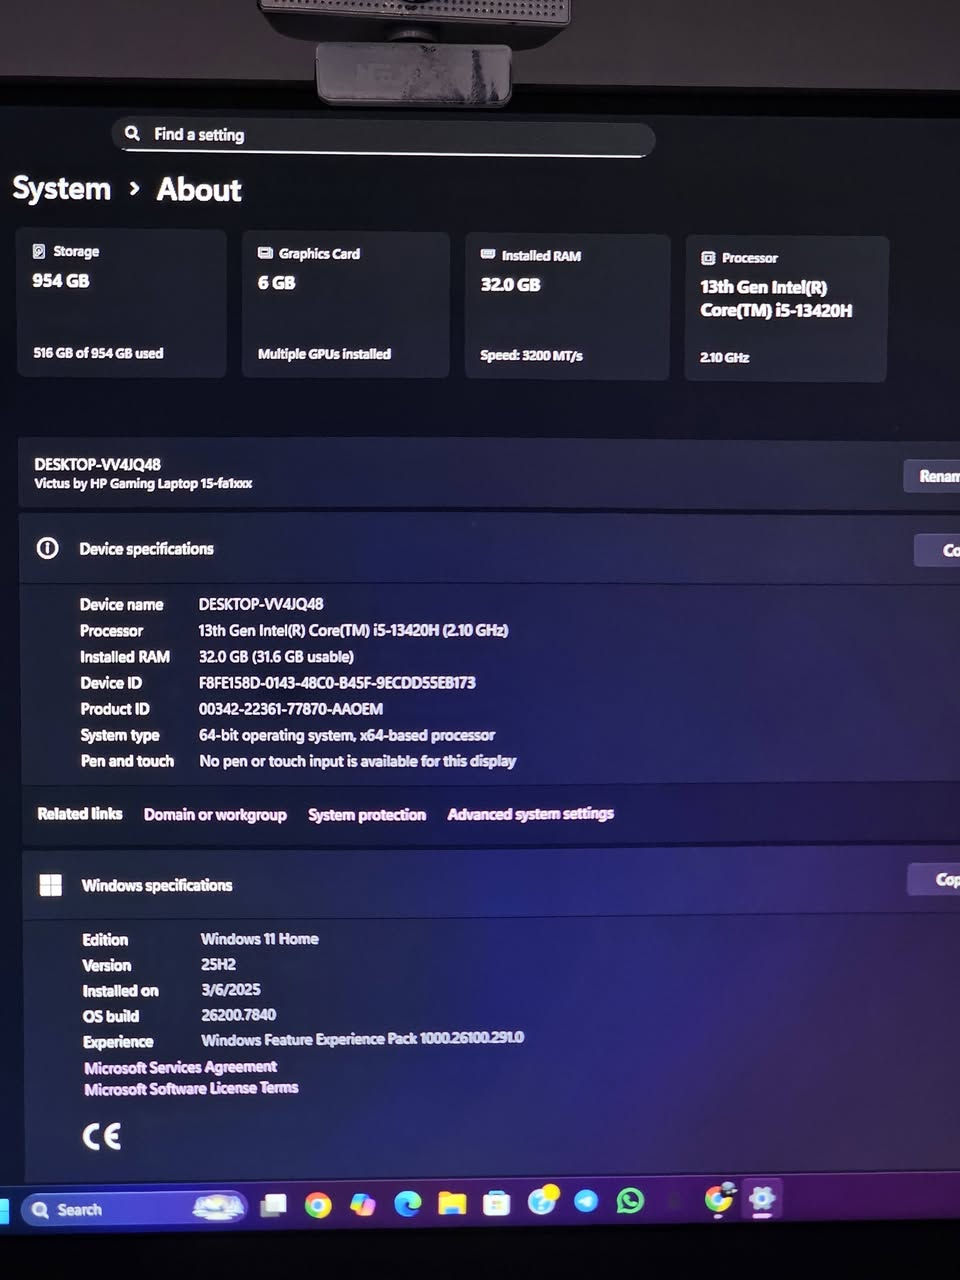Click the Rename this PC button

pyautogui.click(x=935, y=476)
